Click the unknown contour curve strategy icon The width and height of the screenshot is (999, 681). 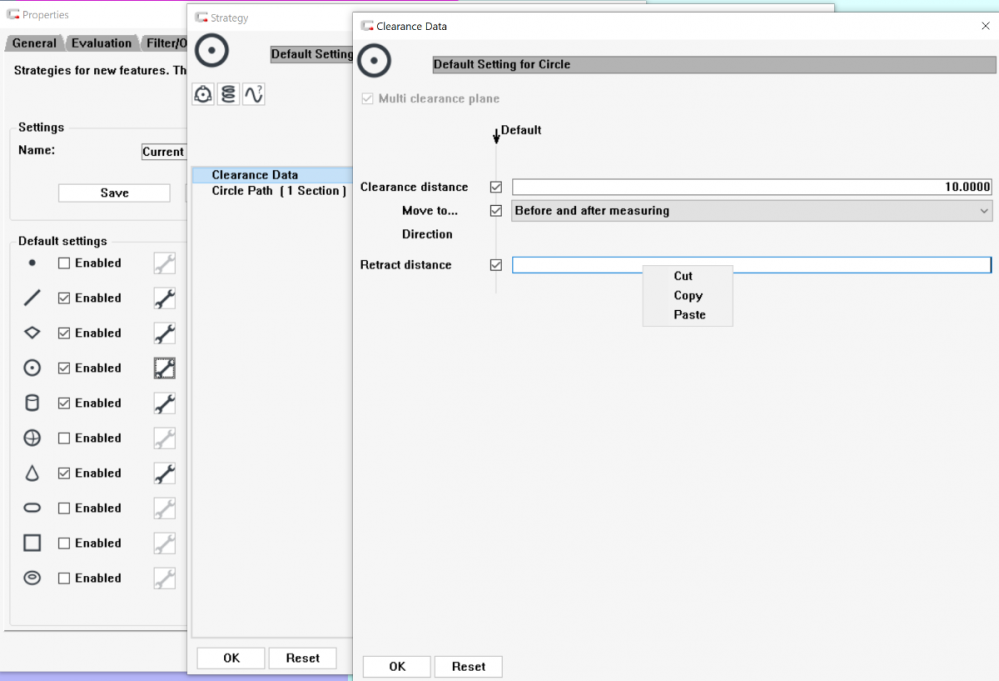[254, 95]
